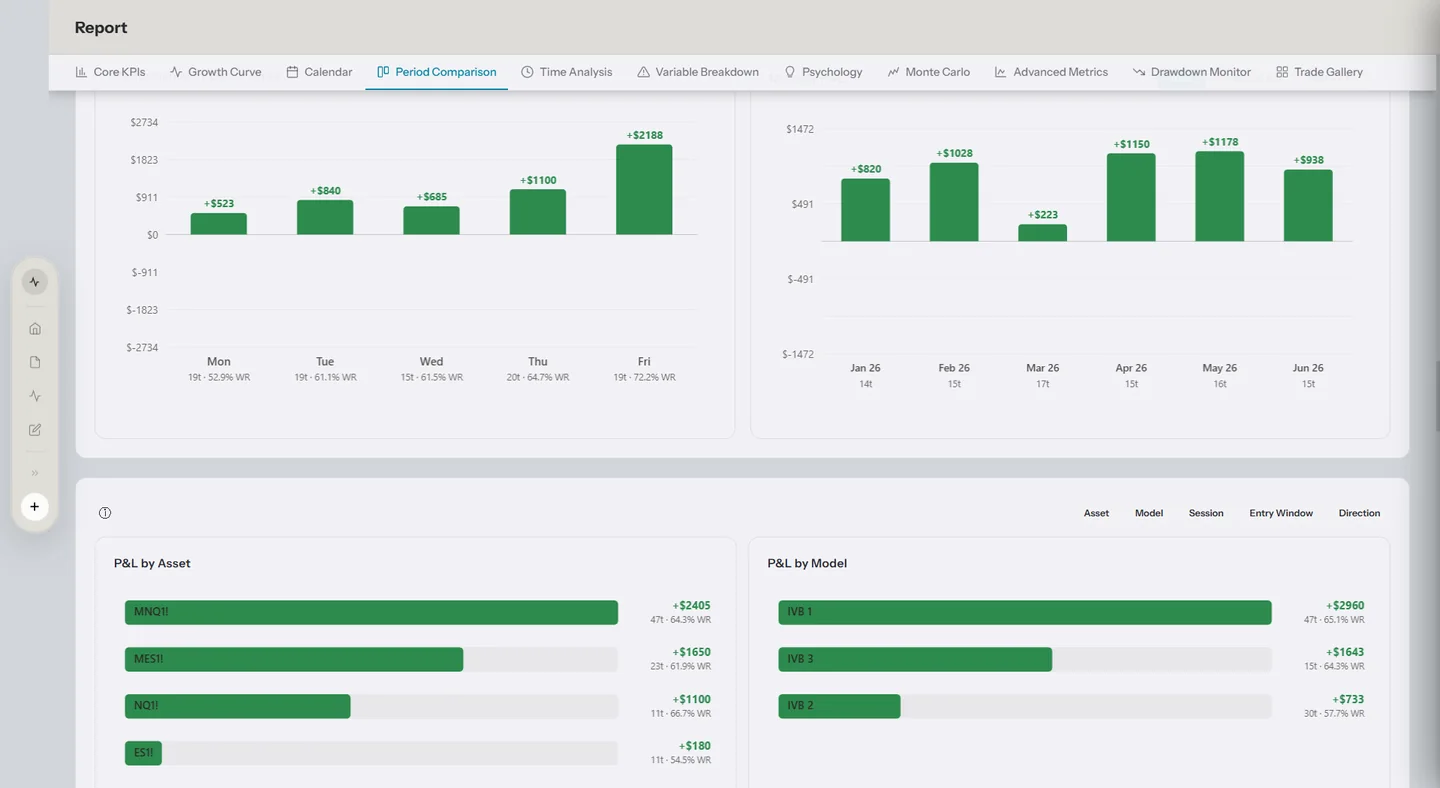Open the Core KPIs tab
The height and width of the screenshot is (788, 1440).
pyautogui.click(x=110, y=72)
